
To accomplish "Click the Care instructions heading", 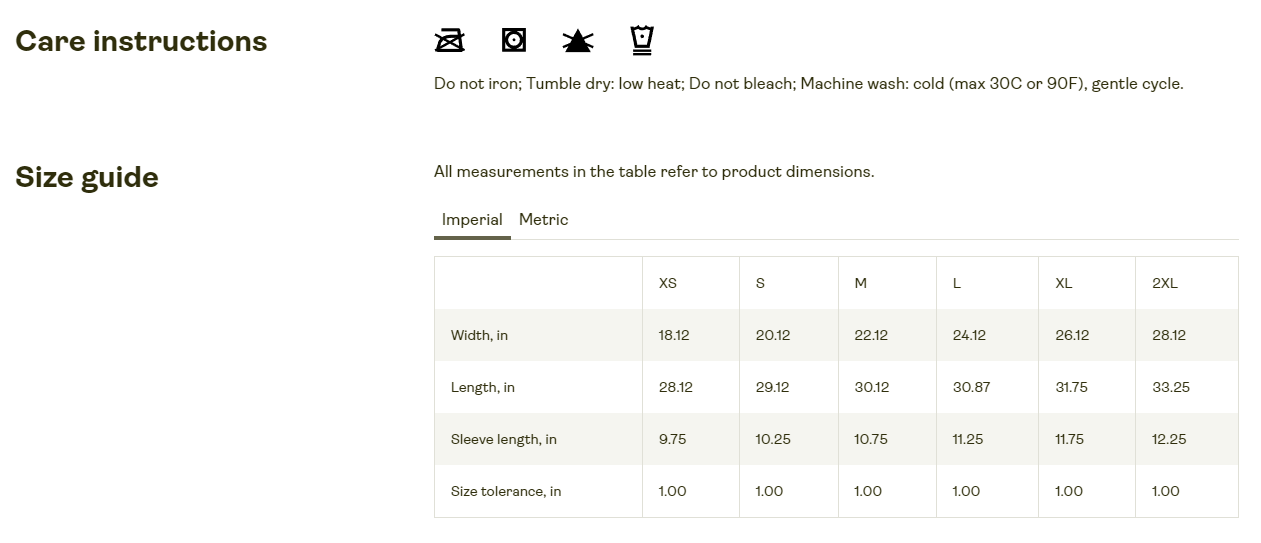I will pos(141,41).
